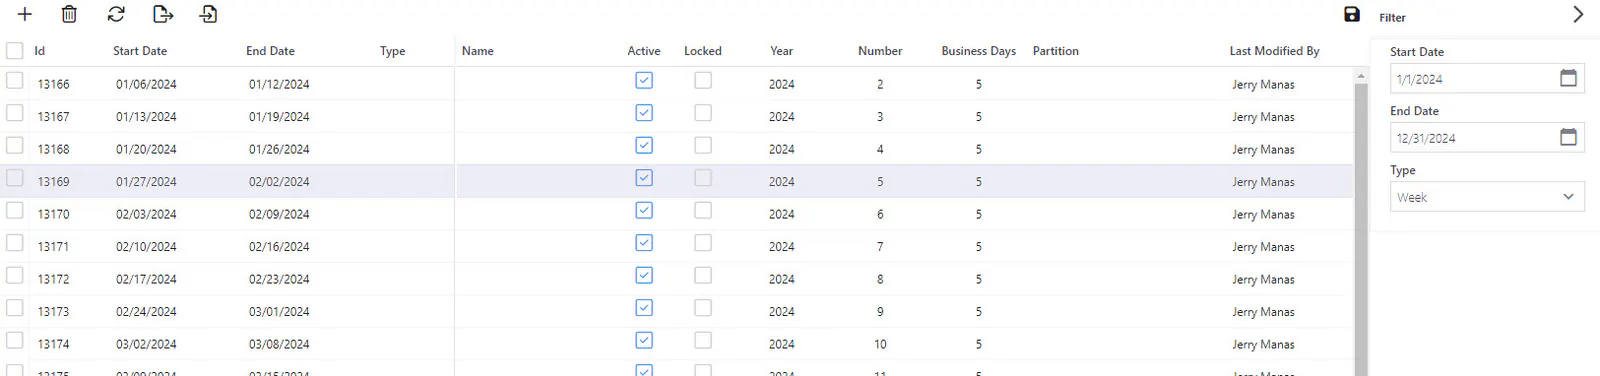
Task: Select the row checkbox for Id 13171
Action: coord(15,243)
